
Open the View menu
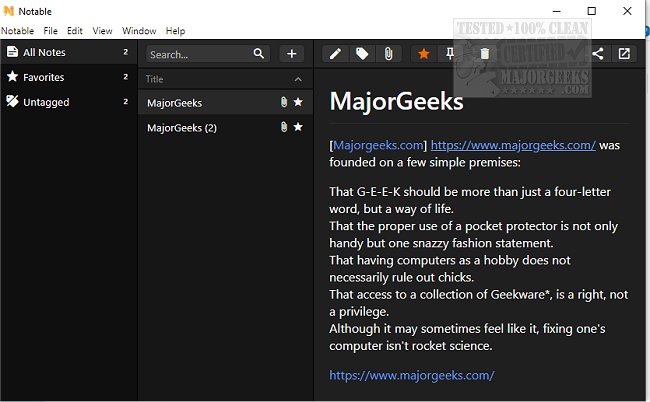[x=102, y=31]
